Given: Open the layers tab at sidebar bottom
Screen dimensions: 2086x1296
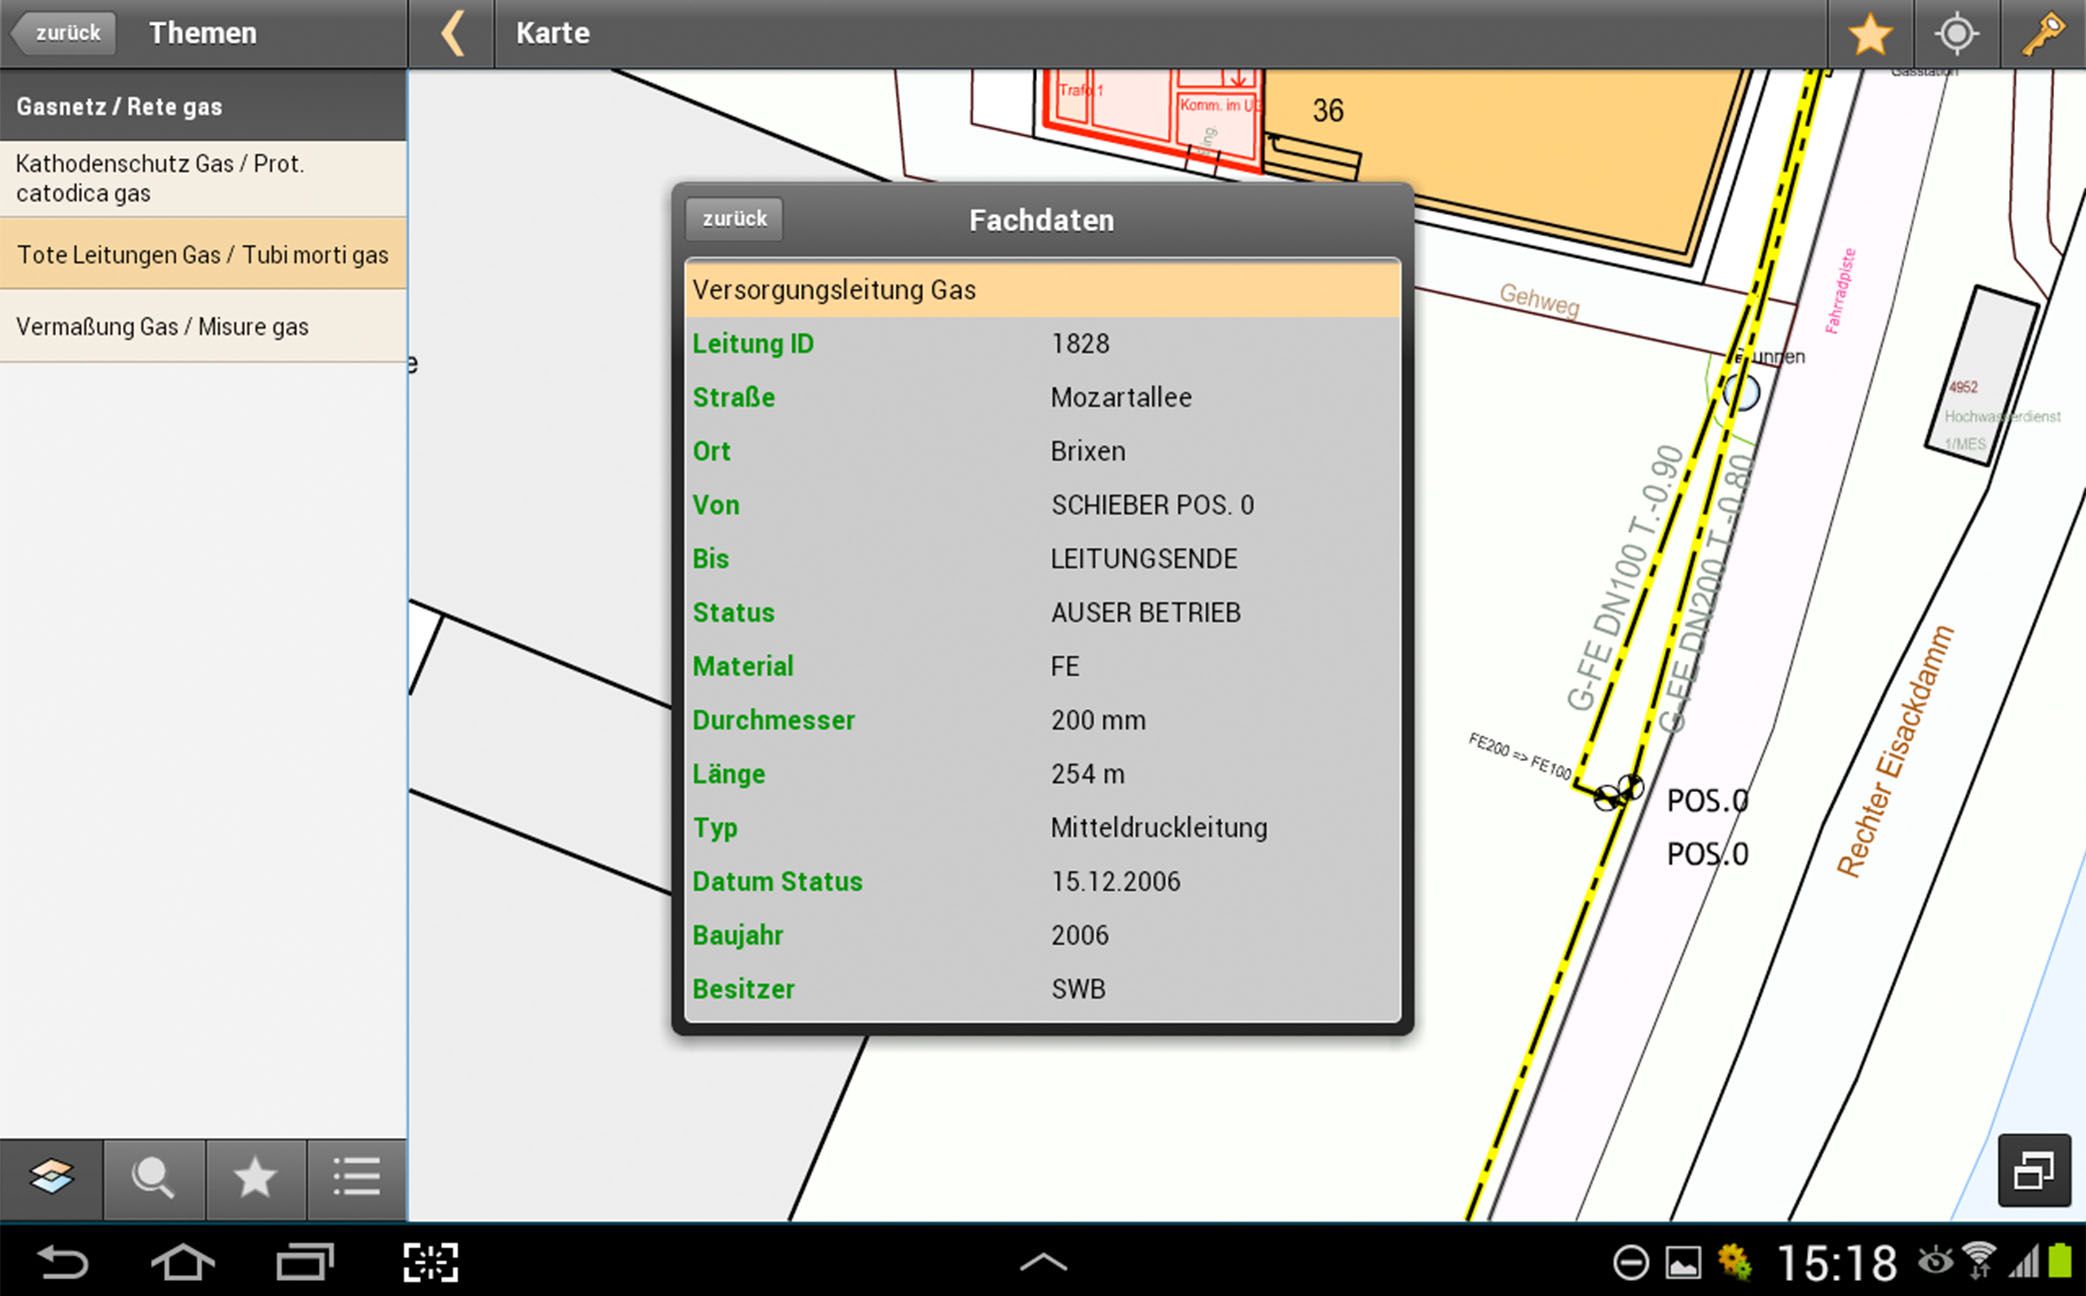Looking at the screenshot, I should coord(52,1177).
